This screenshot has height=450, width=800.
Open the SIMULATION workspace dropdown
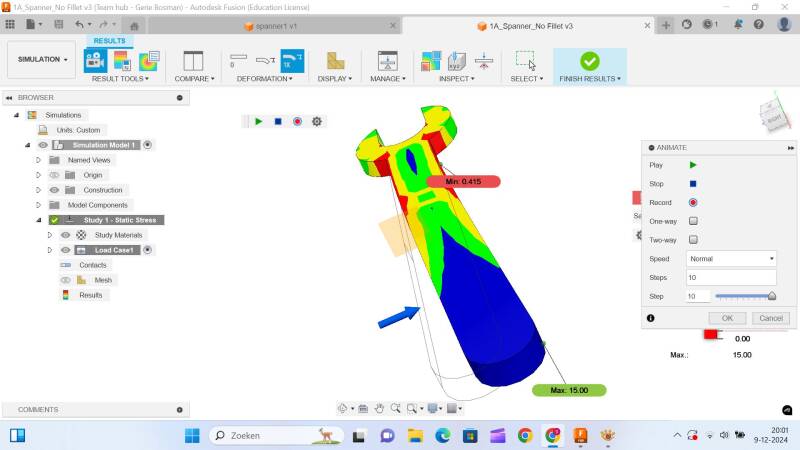point(42,60)
